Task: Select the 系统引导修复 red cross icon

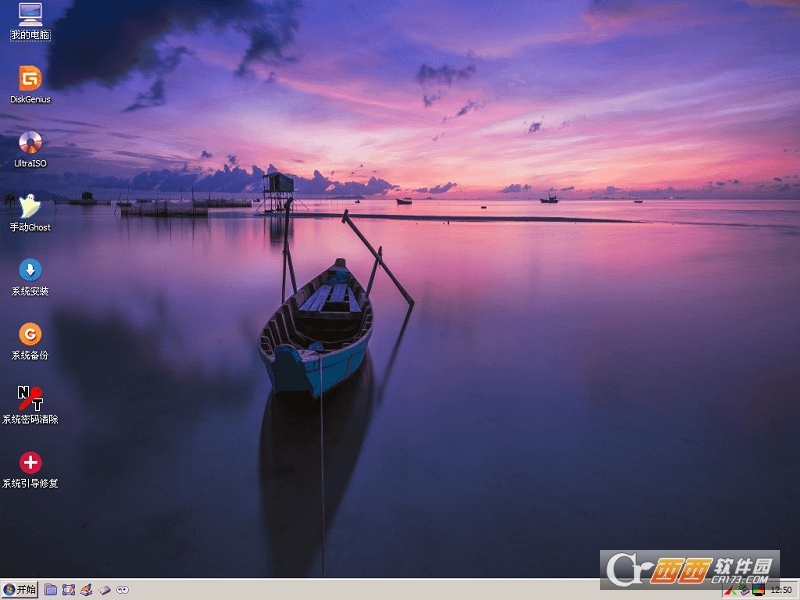Action: click(30, 463)
